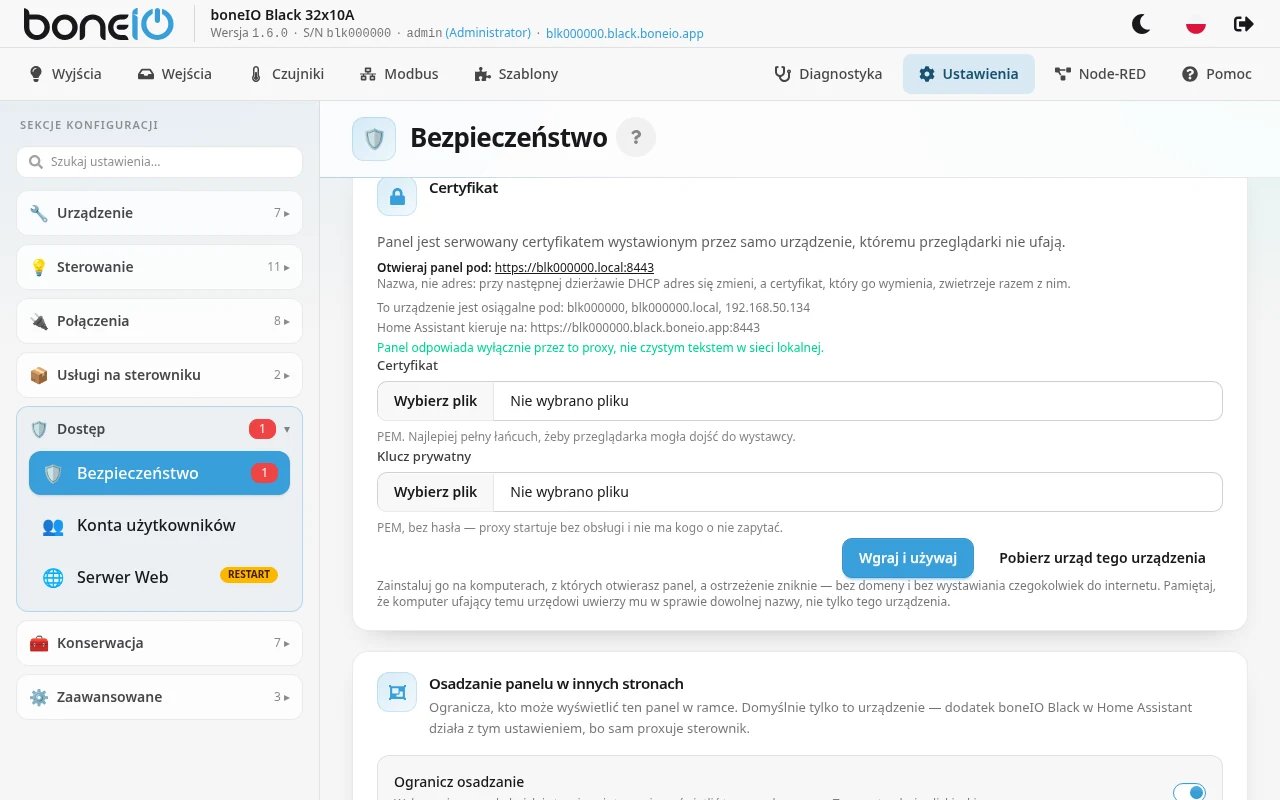Image resolution: width=1280 pixels, height=800 pixels.
Task: Log out using the exit icon
Action: click(x=1244, y=24)
